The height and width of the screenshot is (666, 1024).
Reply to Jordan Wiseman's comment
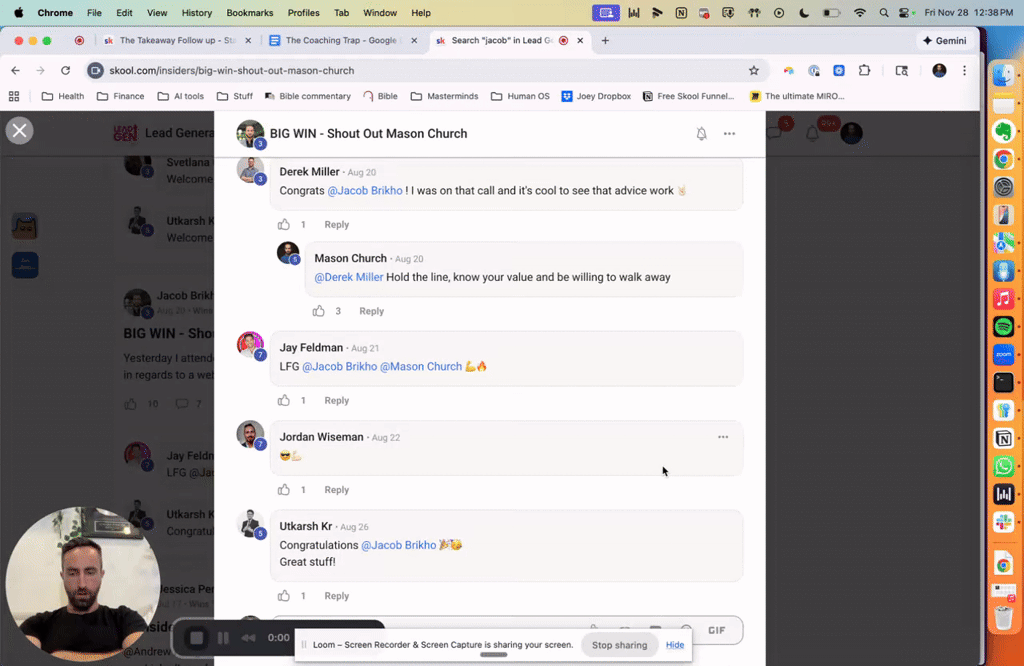(336, 490)
